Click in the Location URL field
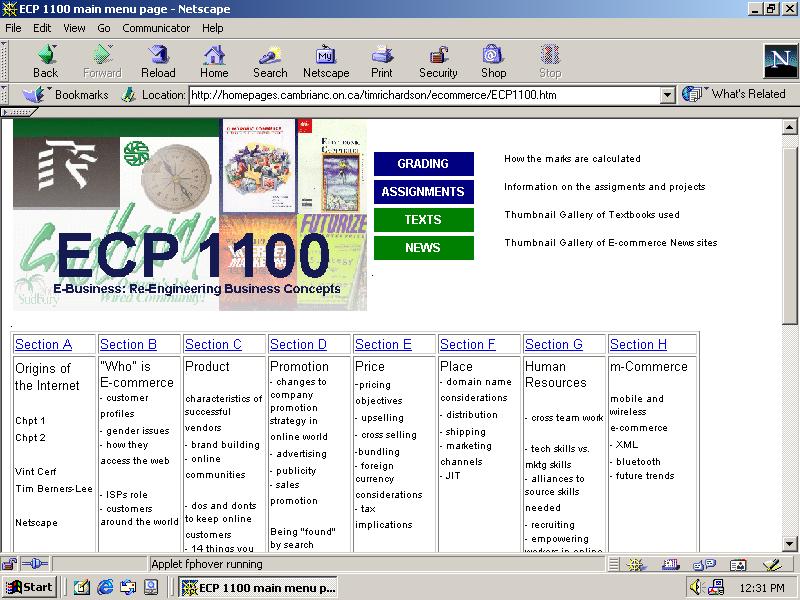 424,95
